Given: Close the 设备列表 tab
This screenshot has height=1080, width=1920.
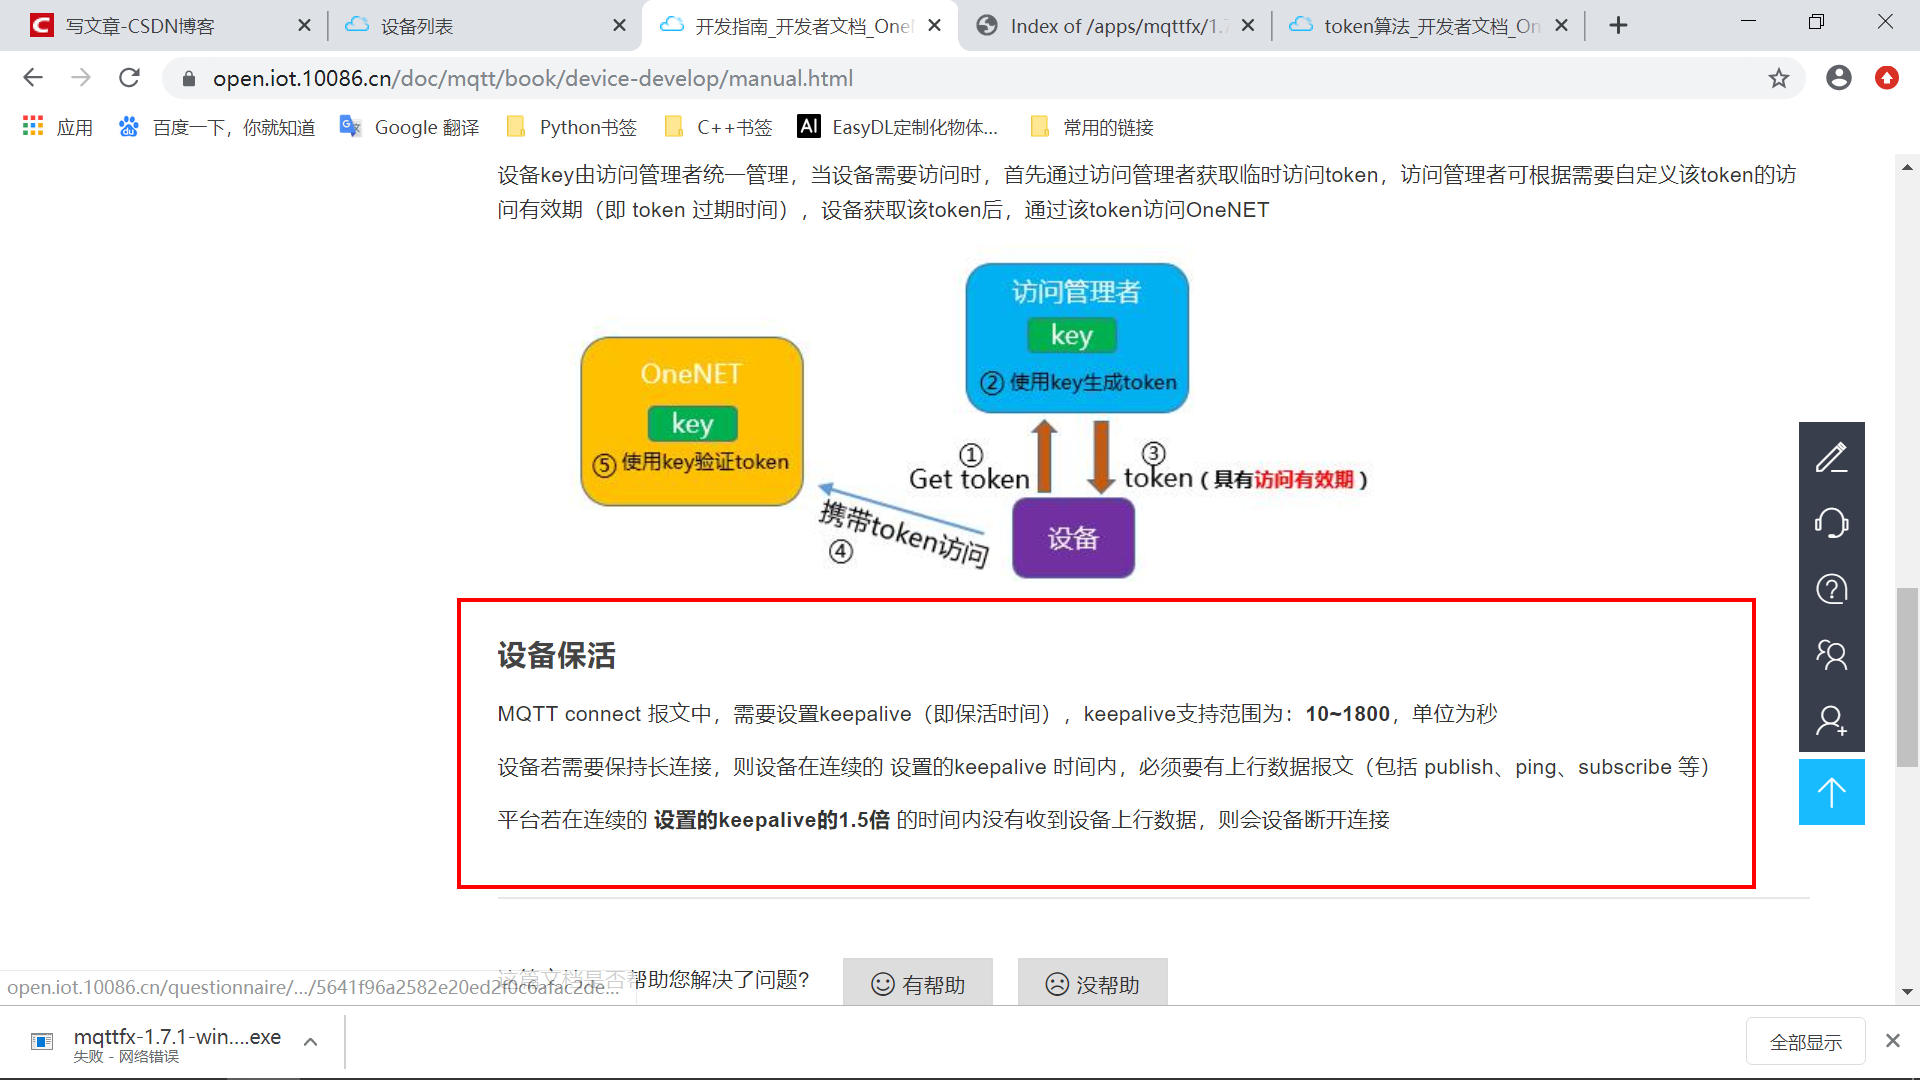Looking at the screenshot, I should coord(619,26).
